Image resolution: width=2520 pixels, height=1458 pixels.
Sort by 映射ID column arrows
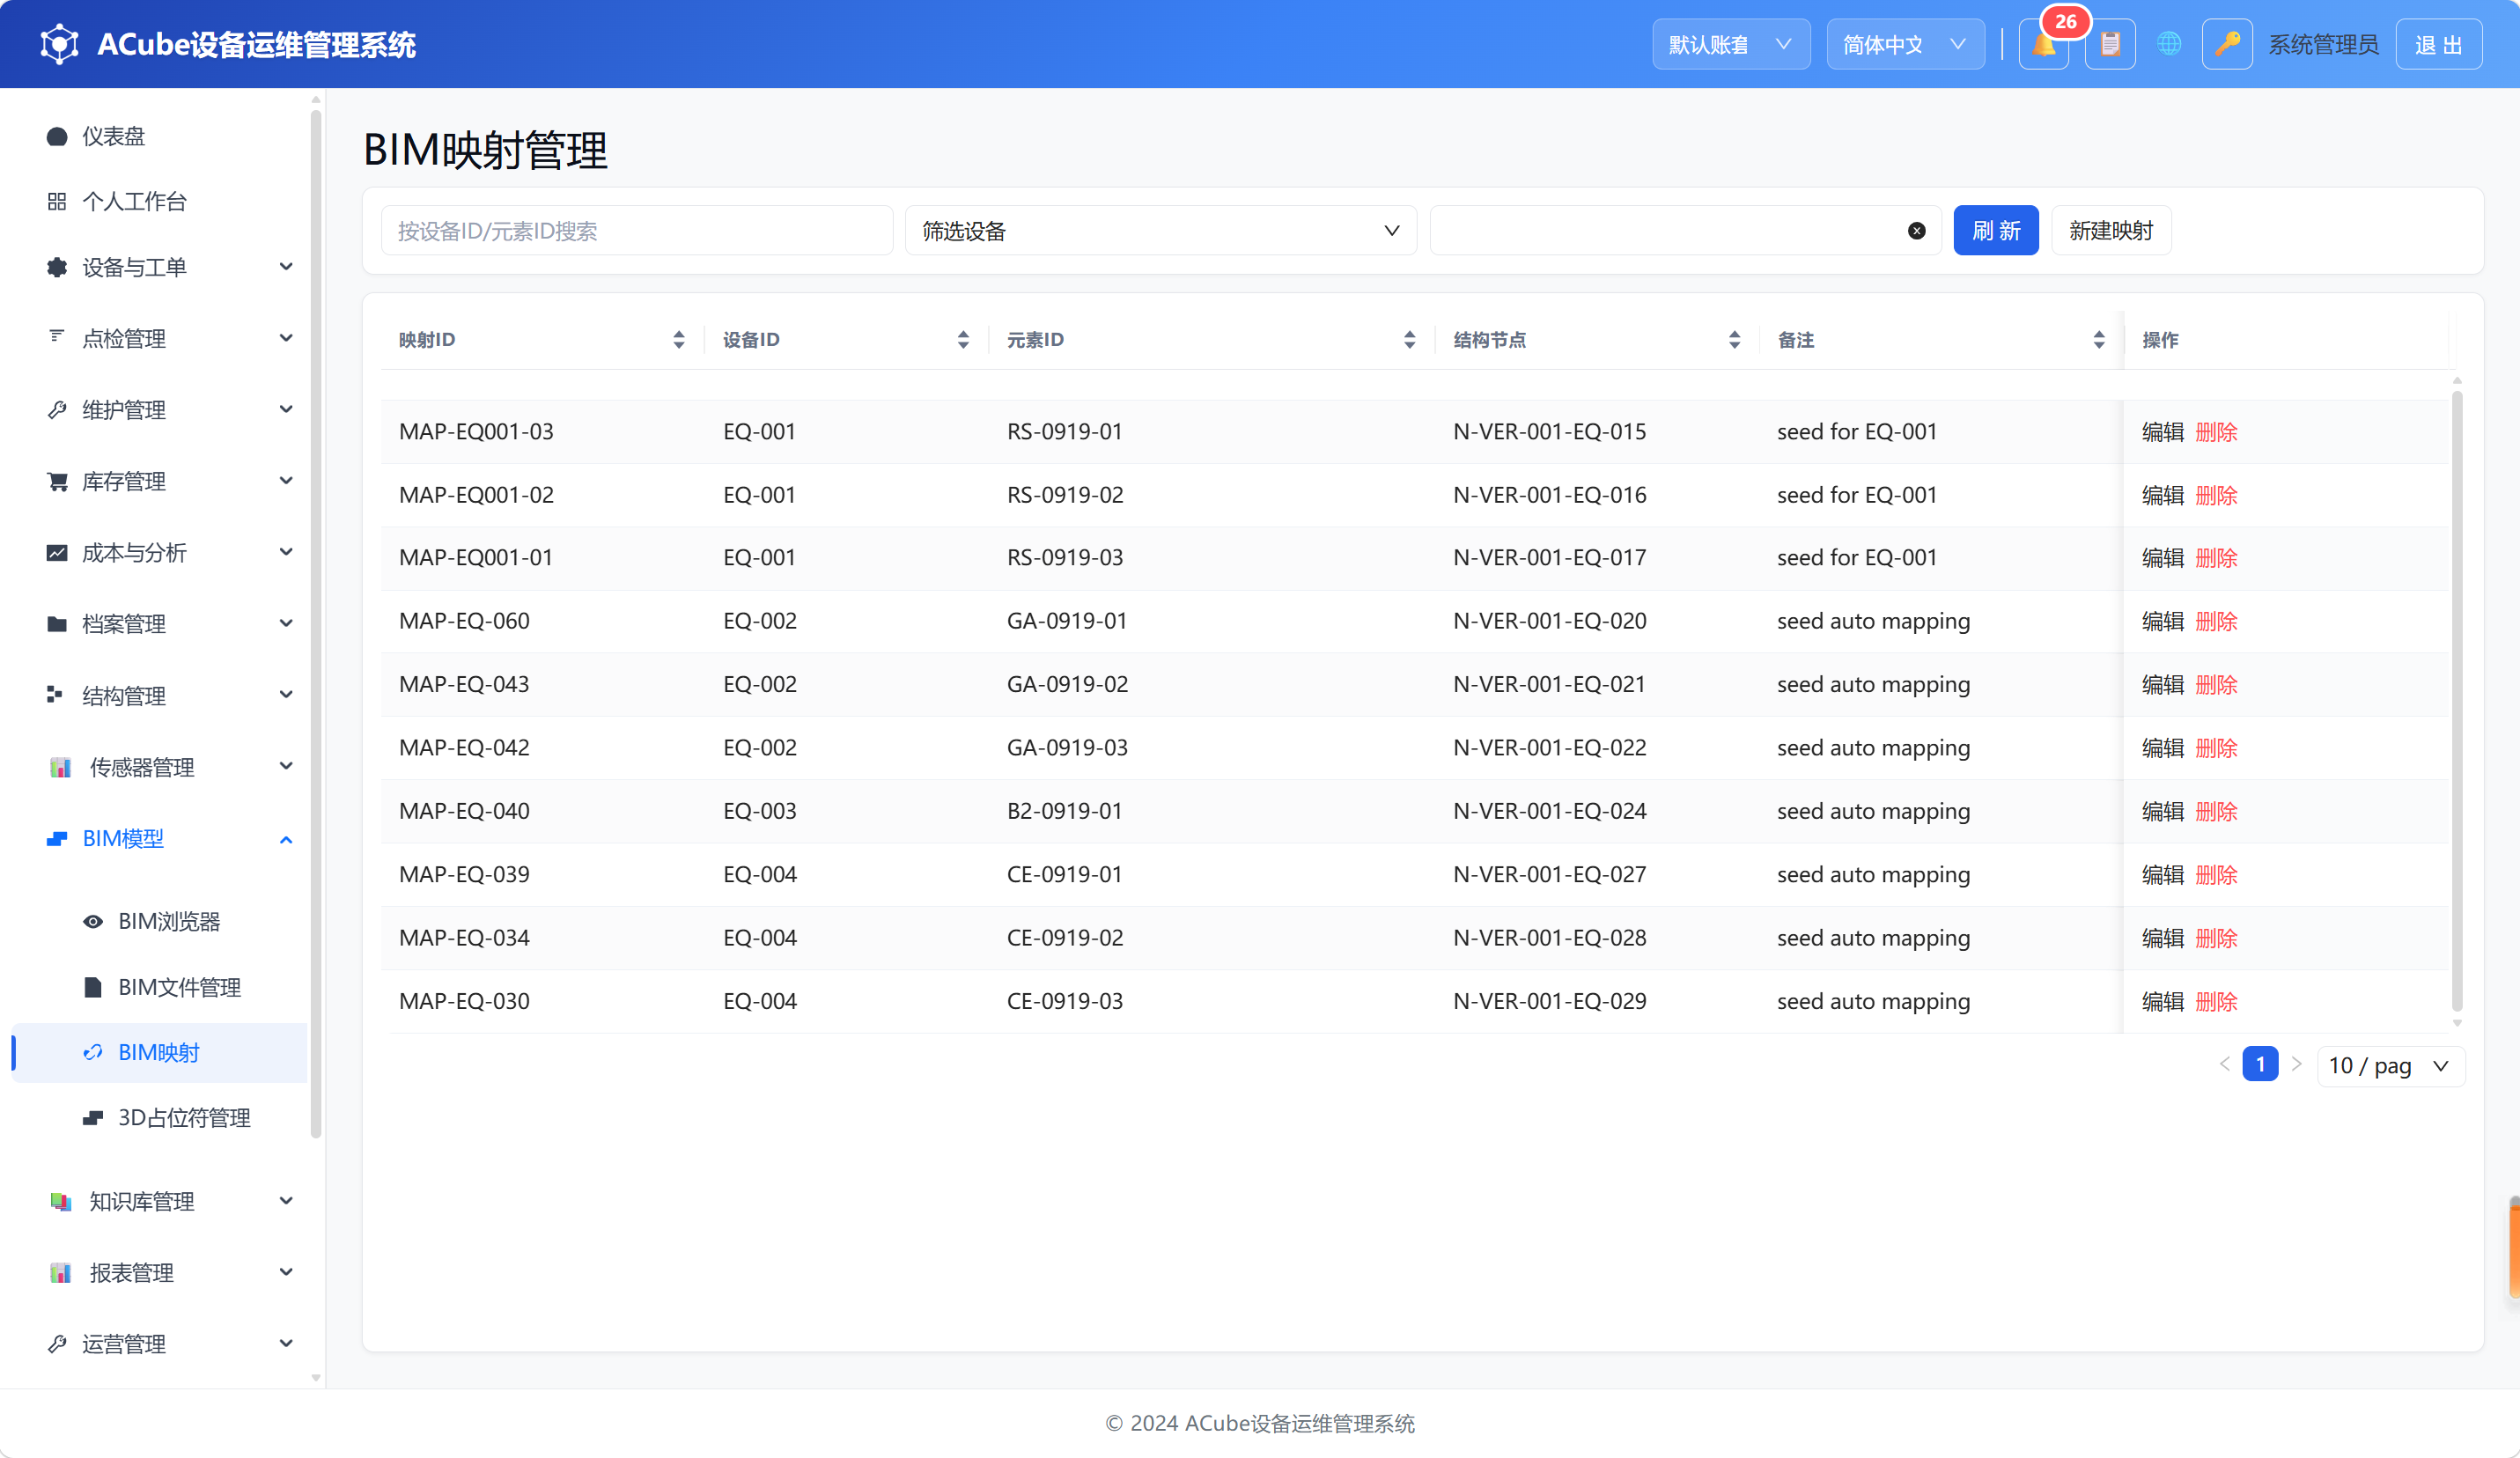[x=679, y=340]
